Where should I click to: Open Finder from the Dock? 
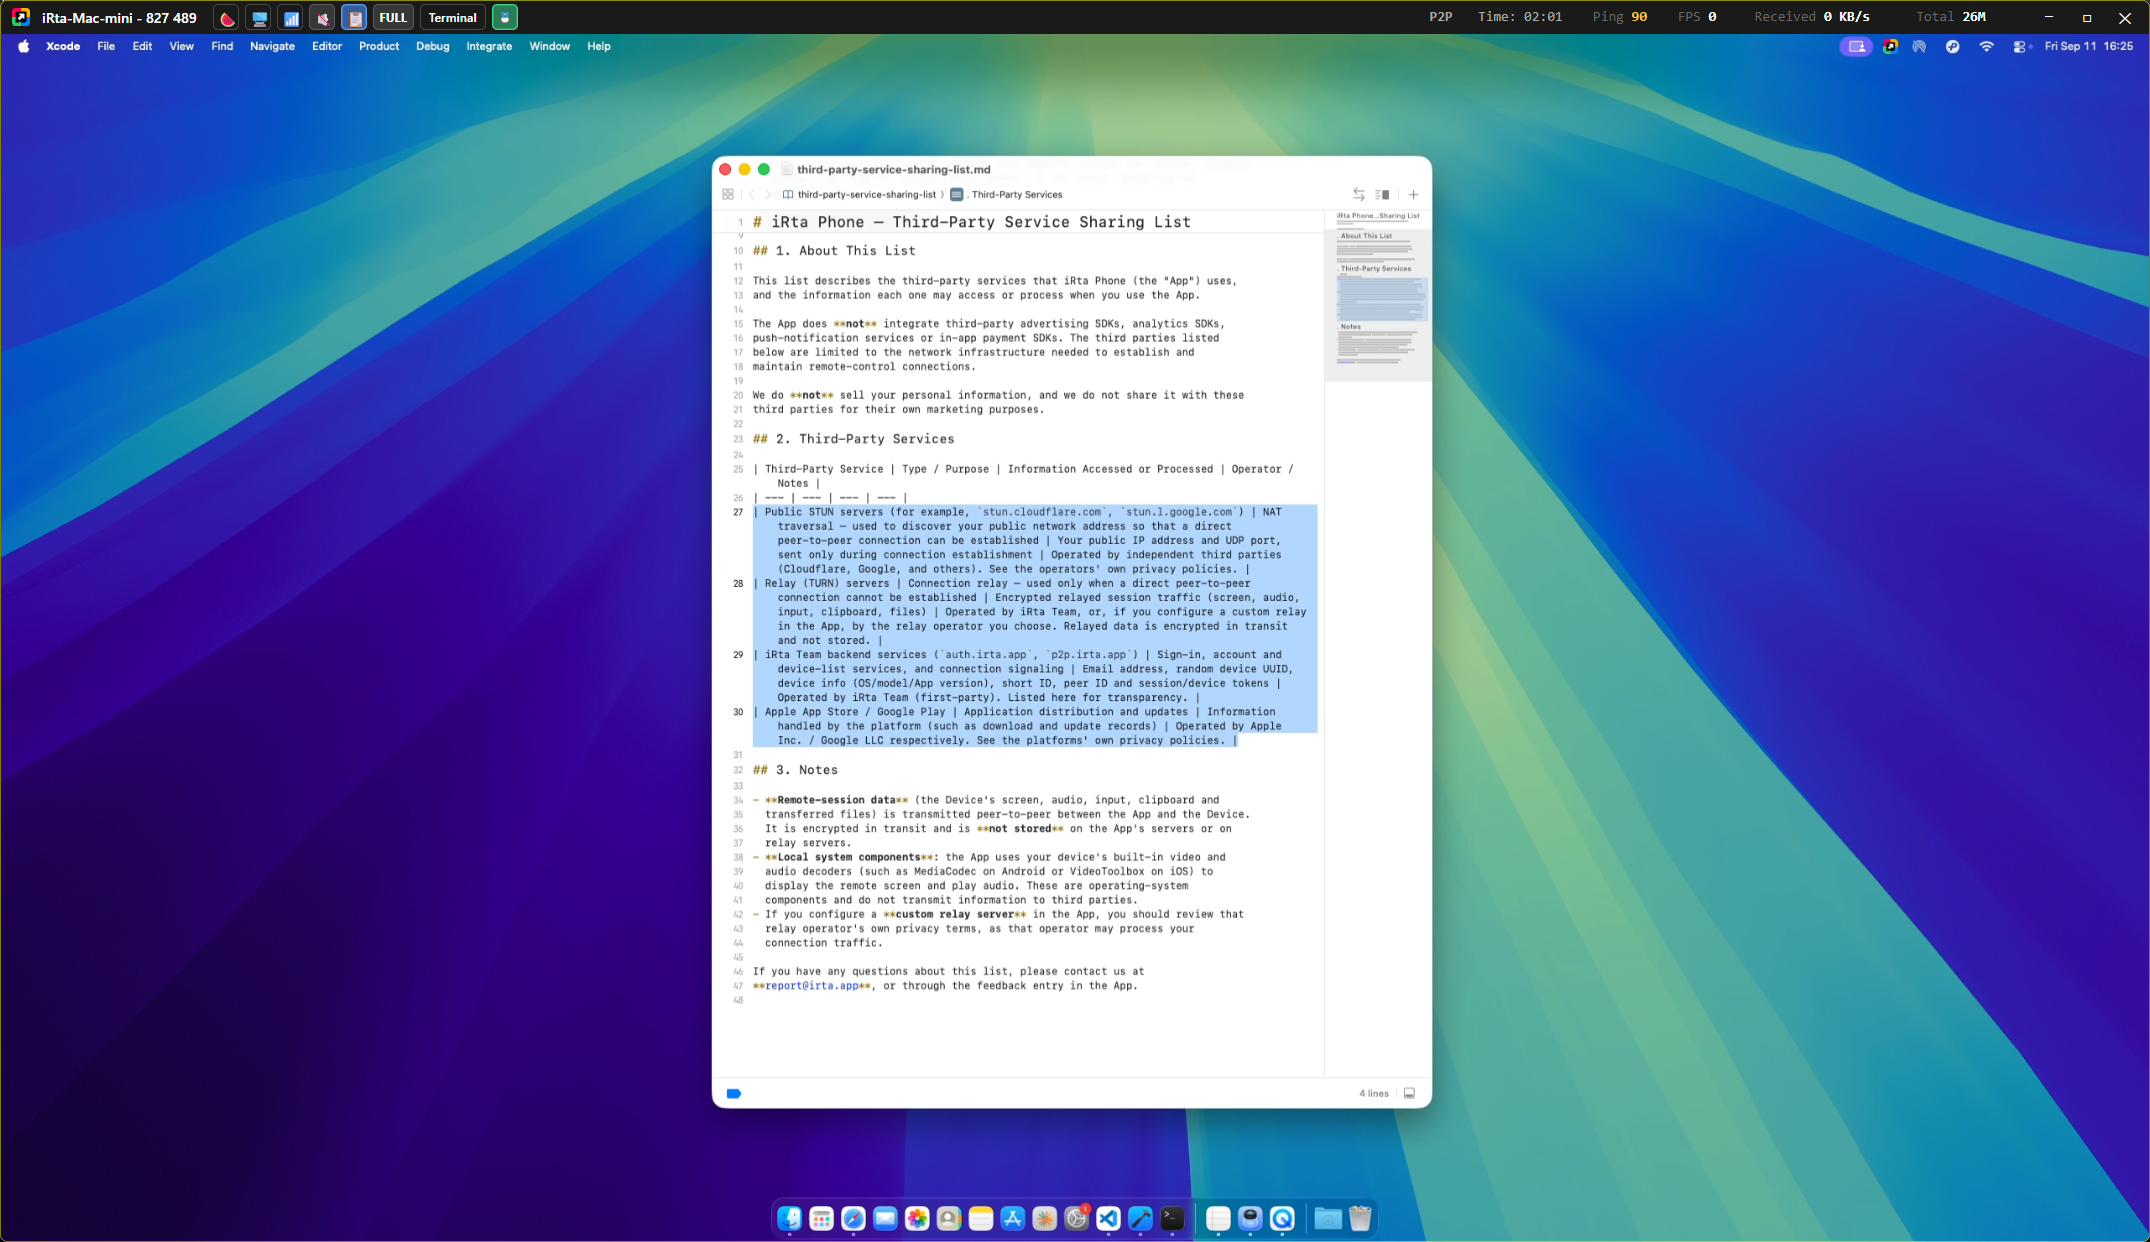pyautogui.click(x=789, y=1218)
